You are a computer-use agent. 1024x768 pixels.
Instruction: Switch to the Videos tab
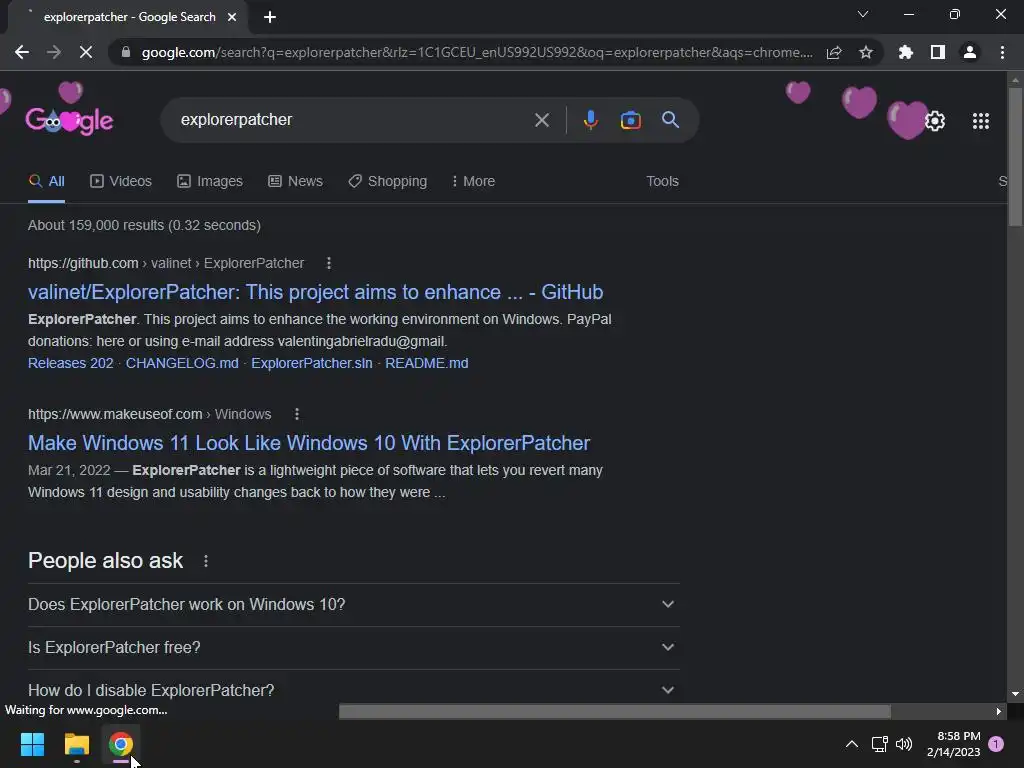(121, 182)
